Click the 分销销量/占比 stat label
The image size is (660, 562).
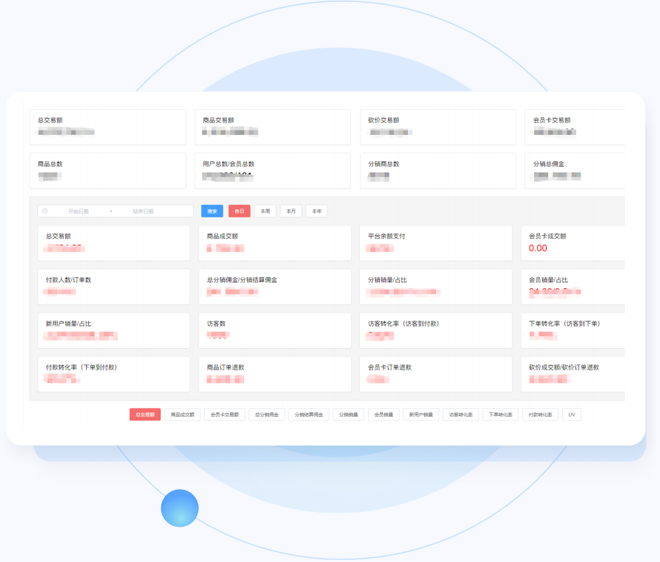point(387,280)
